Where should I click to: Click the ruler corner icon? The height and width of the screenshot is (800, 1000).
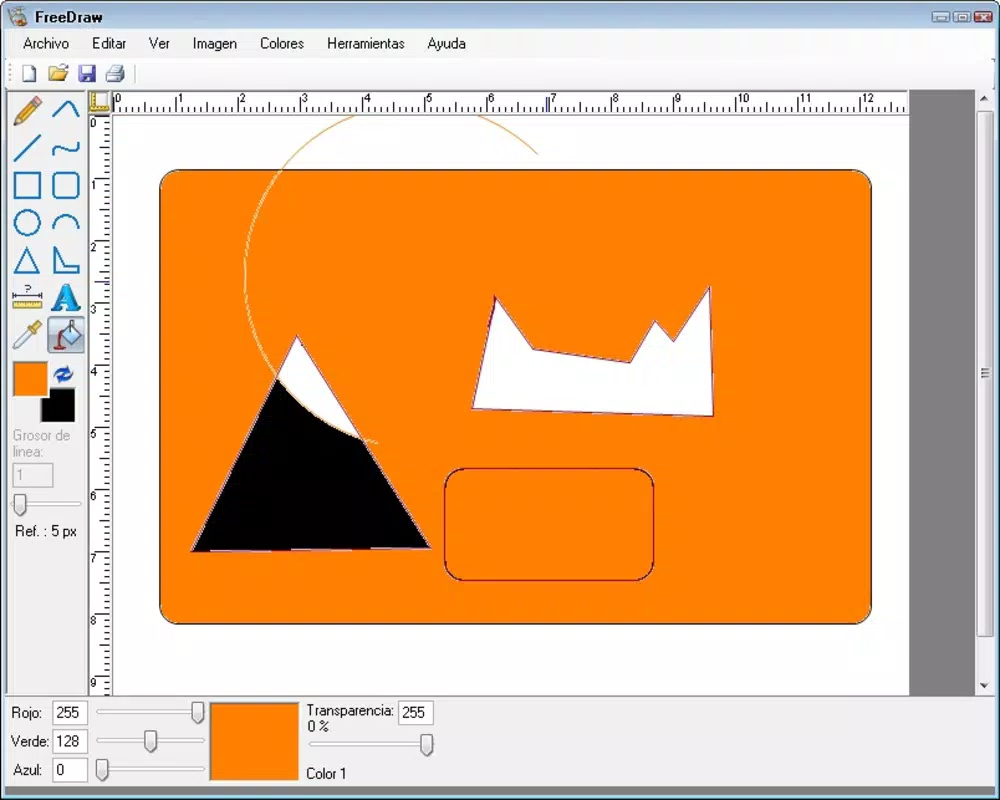pos(99,101)
